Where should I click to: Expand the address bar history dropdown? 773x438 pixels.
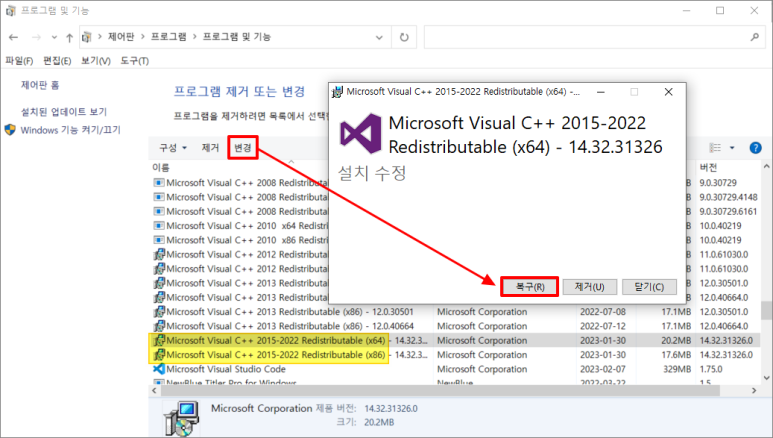coord(379,37)
